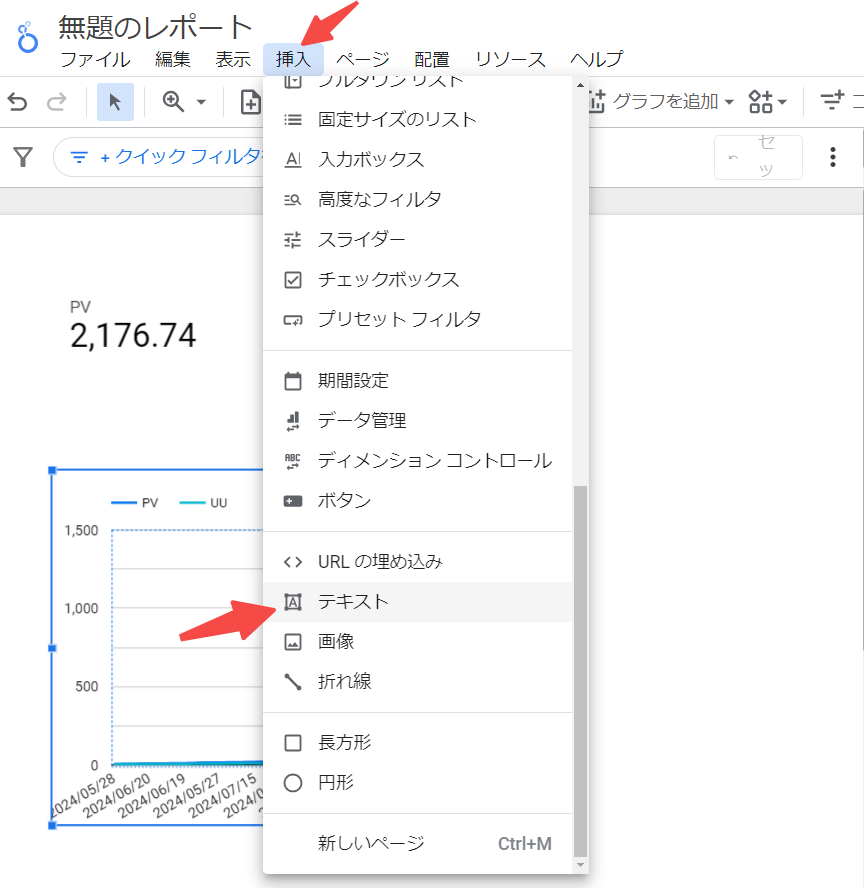Click the funnel filter icon

[23, 157]
